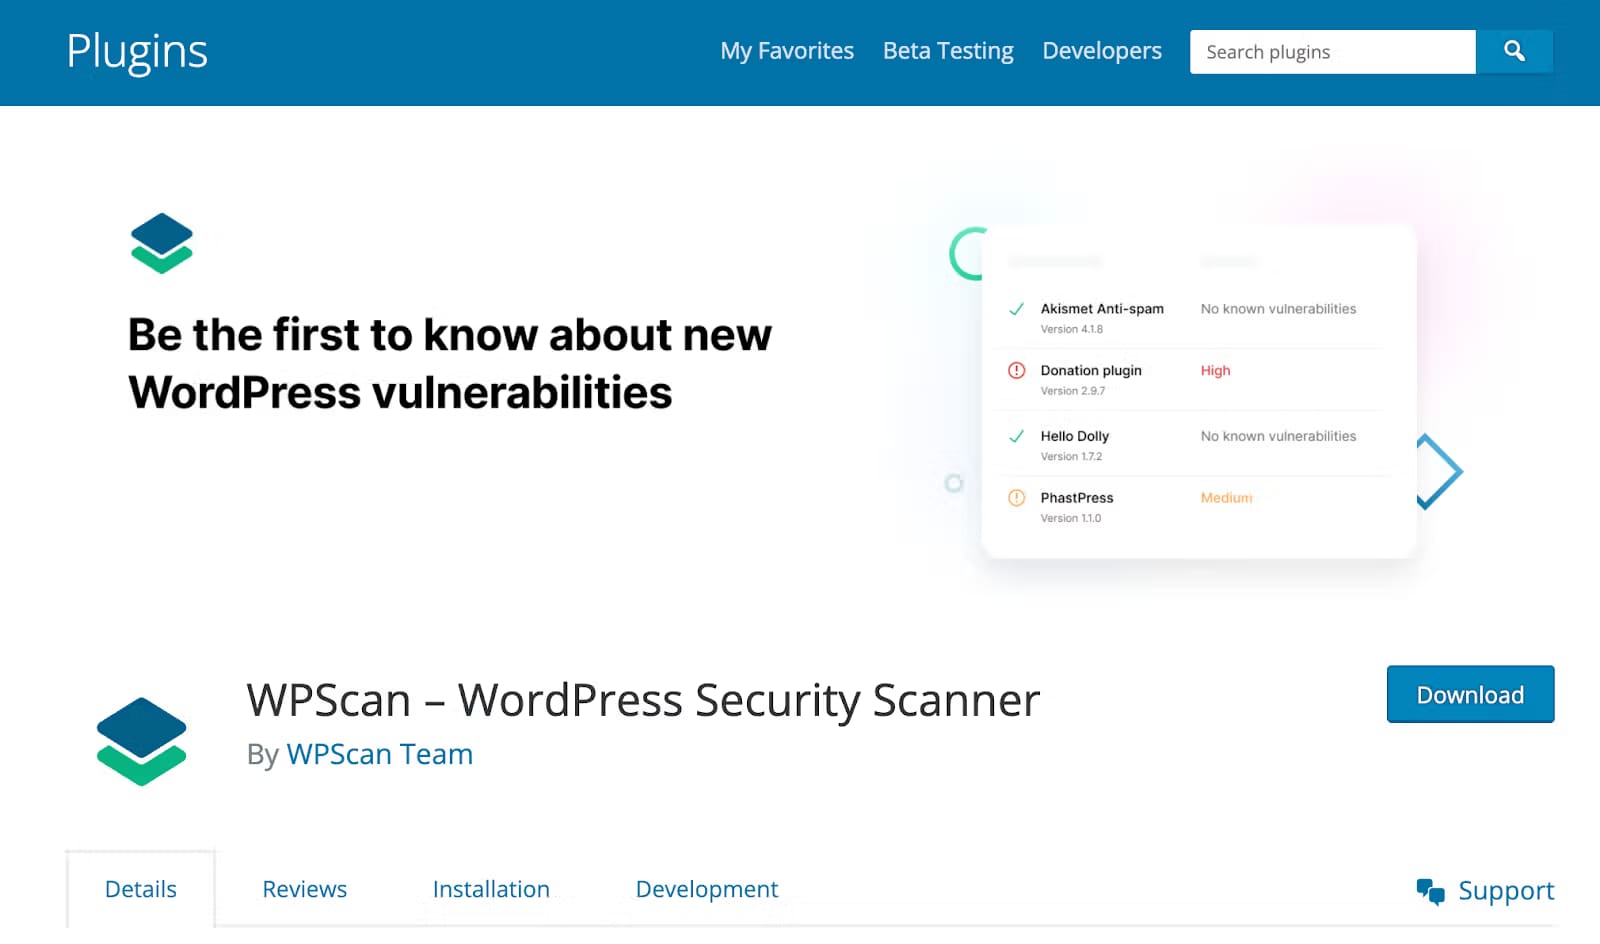Click the Download button

[1470, 694]
